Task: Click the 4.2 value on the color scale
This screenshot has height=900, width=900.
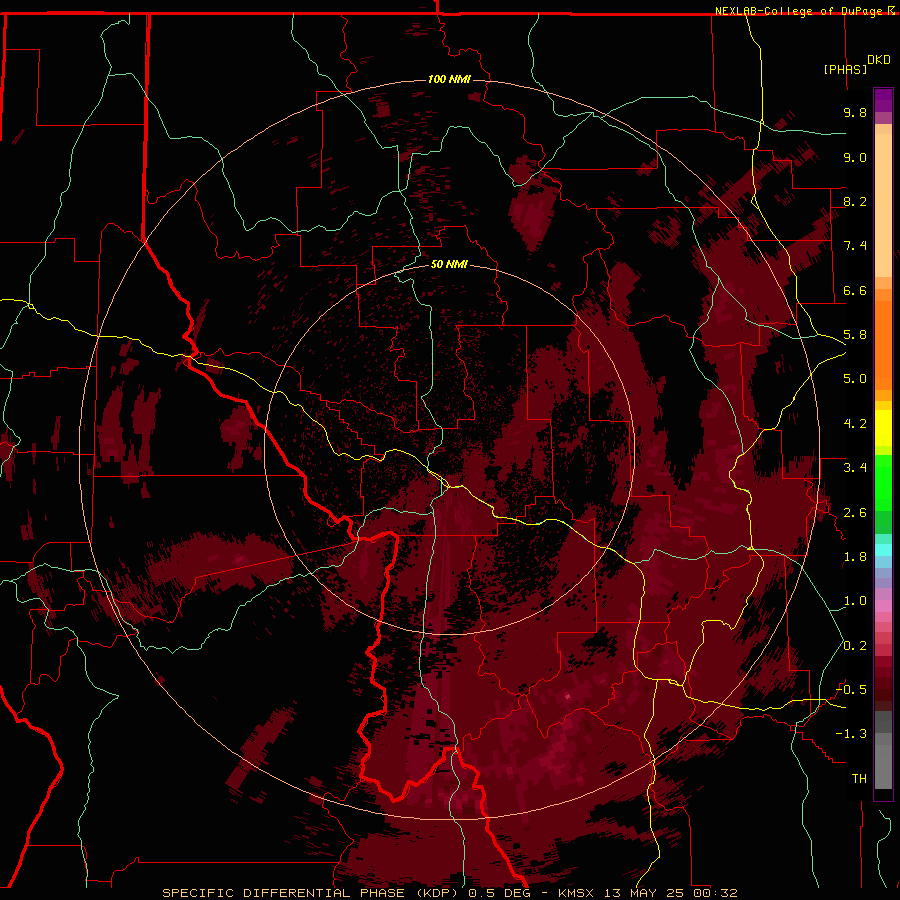Action: [x=855, y=424]
